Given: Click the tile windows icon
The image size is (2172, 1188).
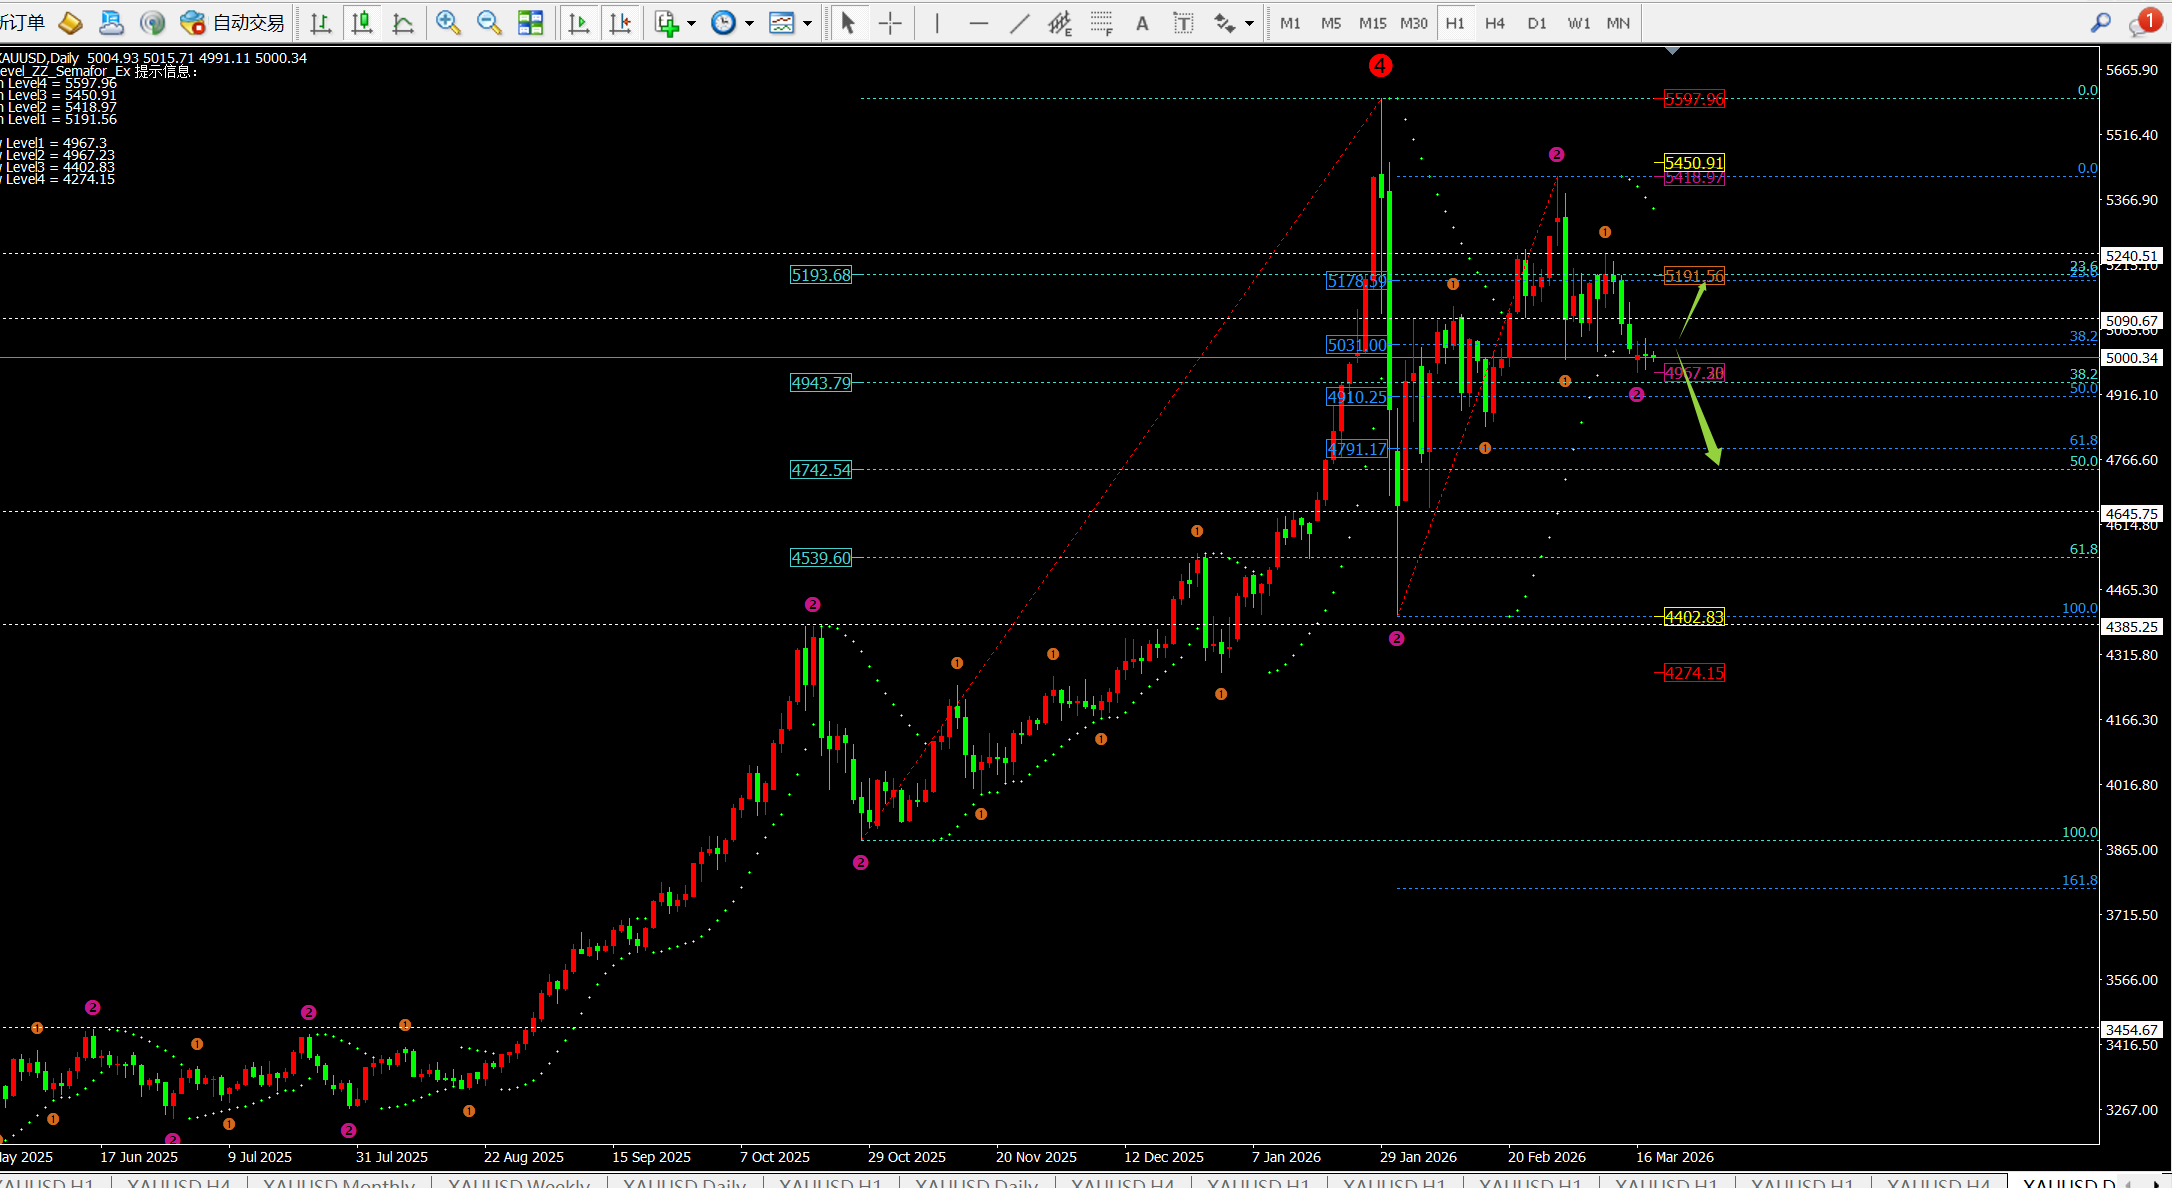Looking at the screenshot, I should (530, 23).
